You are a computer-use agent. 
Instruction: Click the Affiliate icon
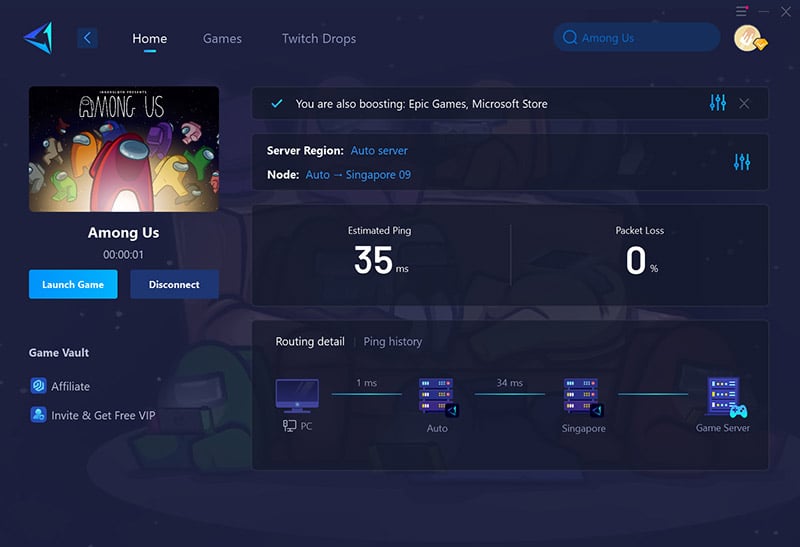38,386
